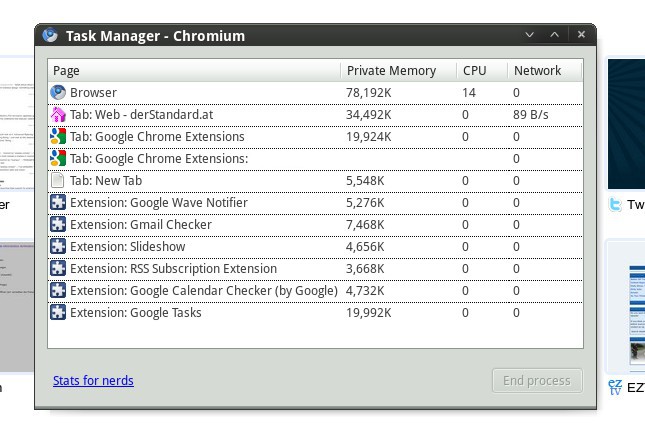Click the puzzle icon beside Google Wave Notifier

click(x=58, y=203)
